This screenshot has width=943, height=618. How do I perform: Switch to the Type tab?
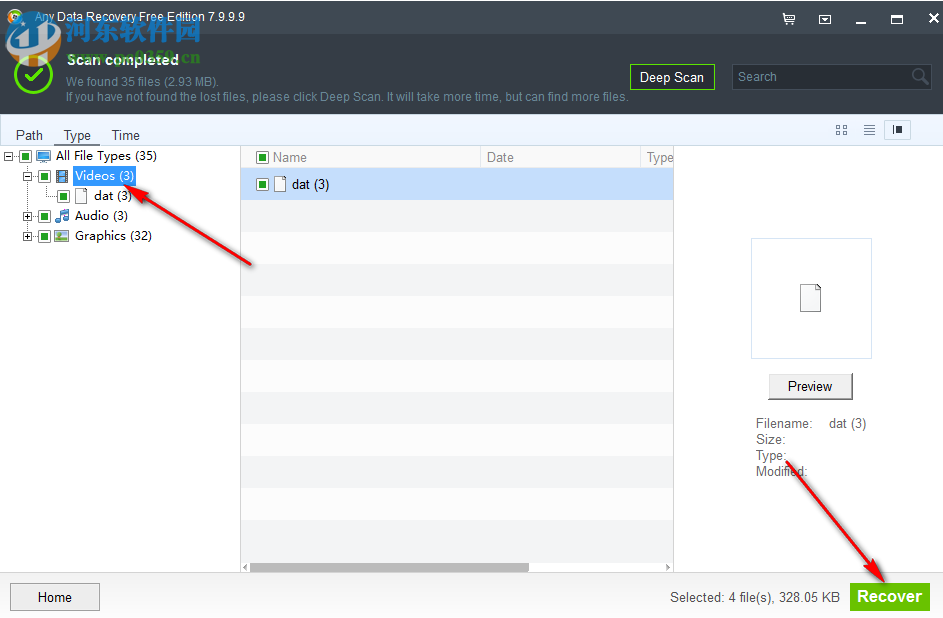[77, 135]
